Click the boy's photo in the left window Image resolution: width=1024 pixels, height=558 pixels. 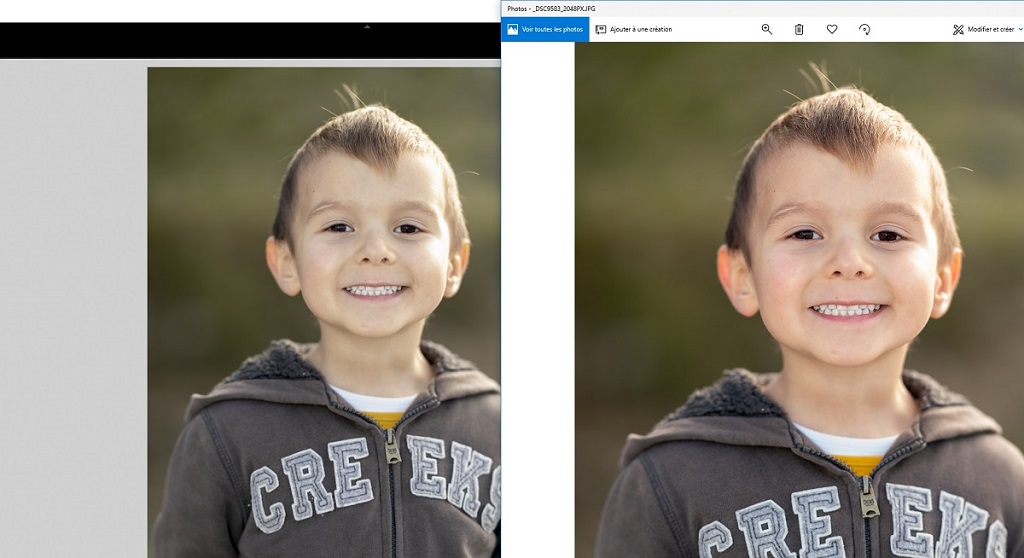coord(324,312)
